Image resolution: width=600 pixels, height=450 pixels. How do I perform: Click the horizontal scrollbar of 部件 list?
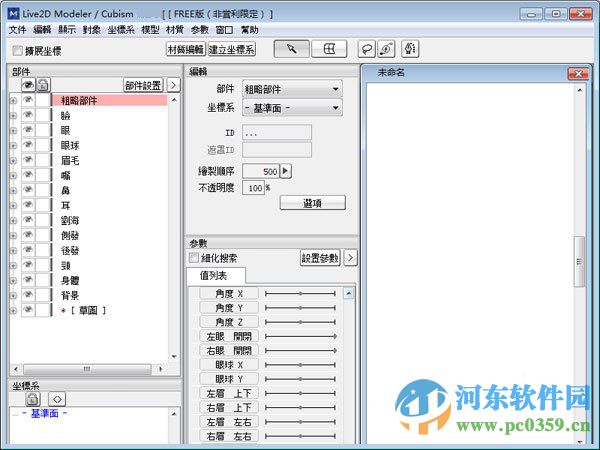87,369
